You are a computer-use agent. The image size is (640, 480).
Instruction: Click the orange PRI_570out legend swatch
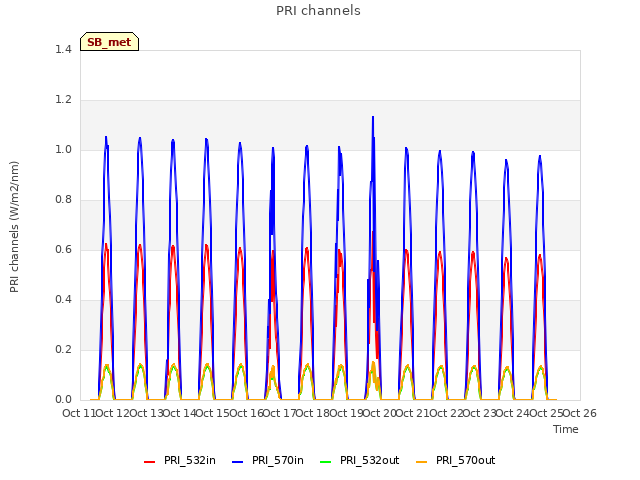tap(422, 462)
